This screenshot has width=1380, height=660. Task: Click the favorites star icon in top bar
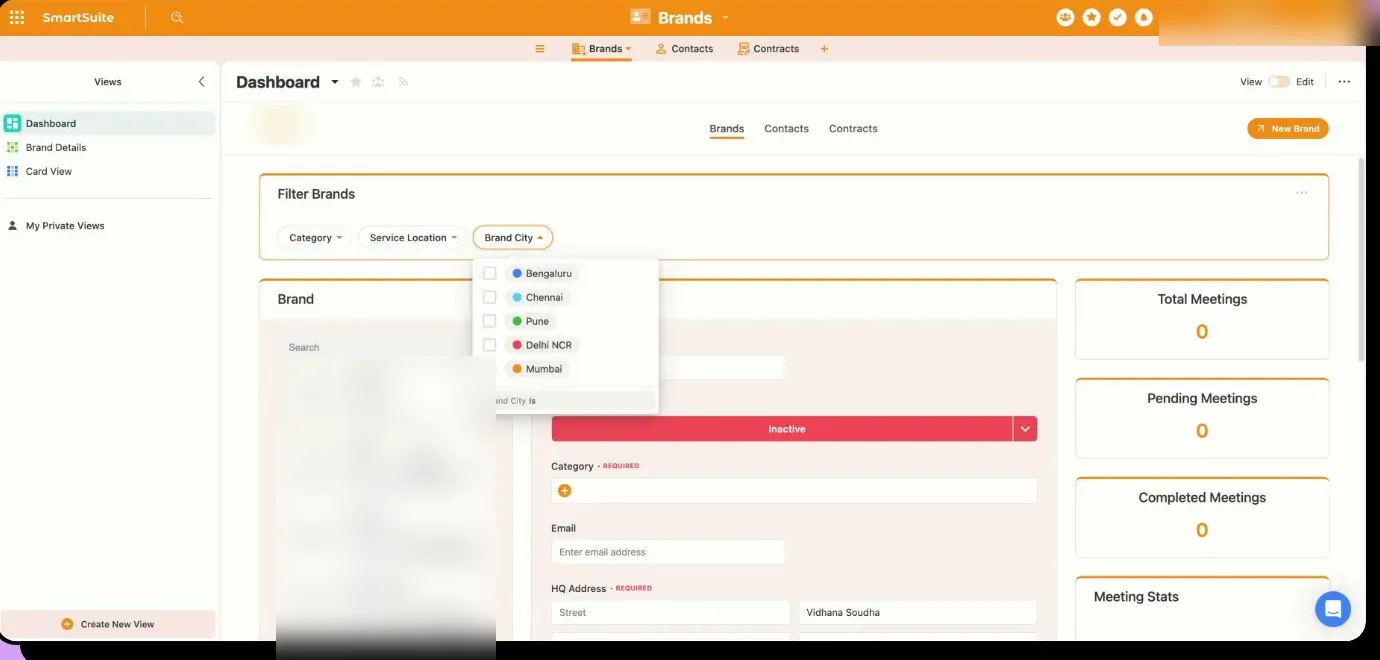(x=1091, y=17)
